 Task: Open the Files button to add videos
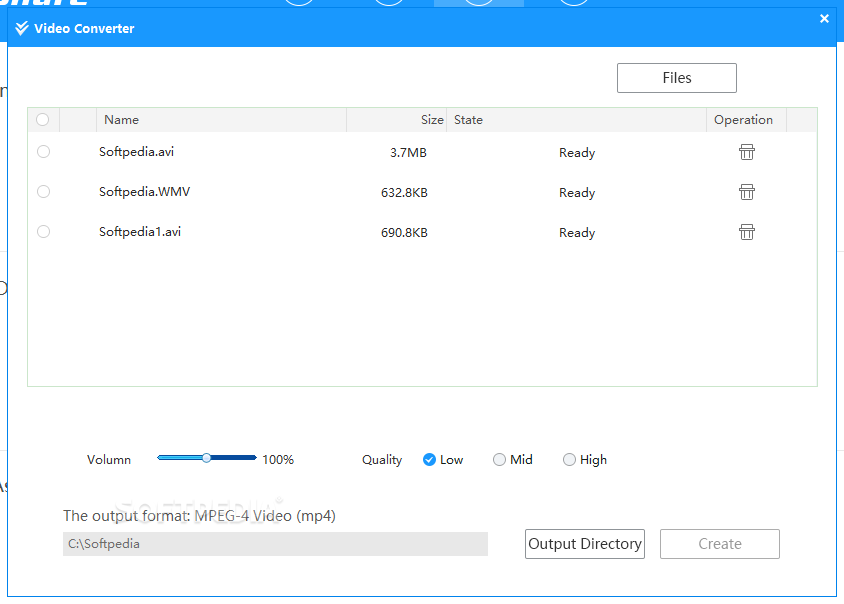pos(677,78)
